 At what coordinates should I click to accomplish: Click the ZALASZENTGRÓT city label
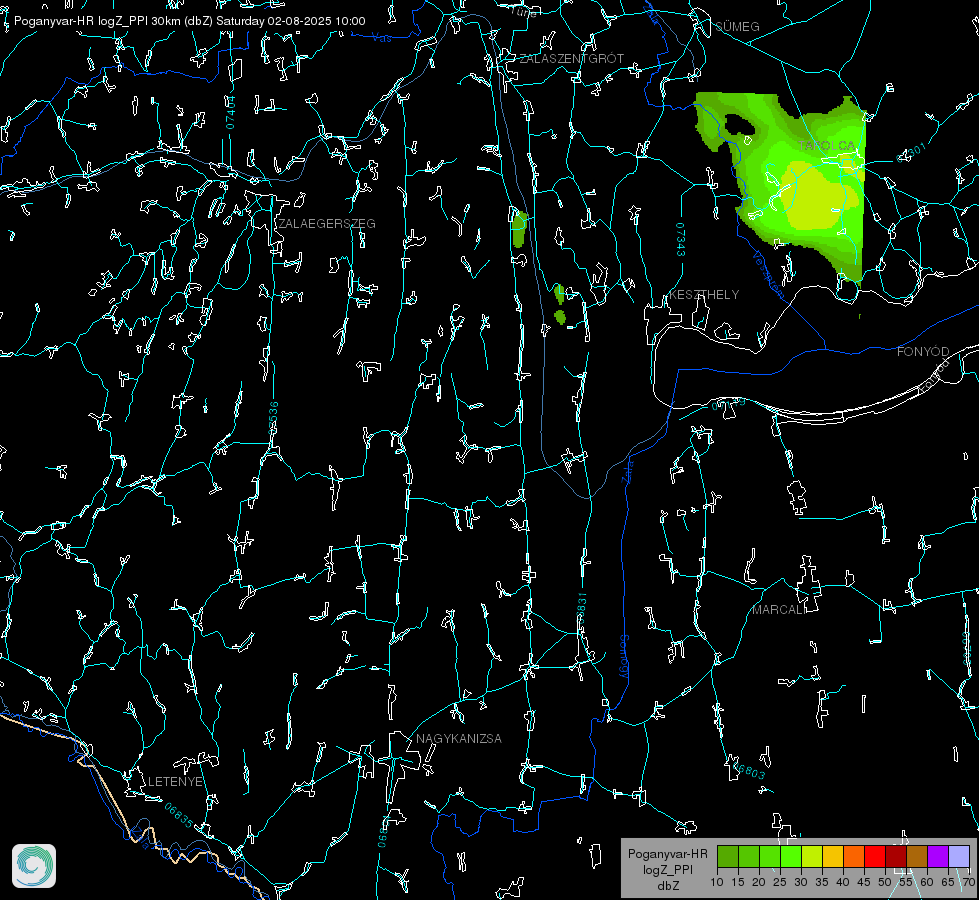click(571, 58)
